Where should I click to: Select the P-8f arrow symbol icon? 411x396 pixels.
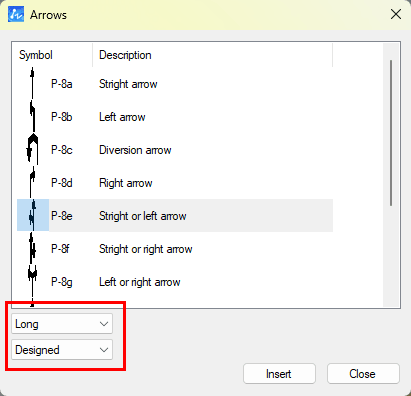(32, 249)
